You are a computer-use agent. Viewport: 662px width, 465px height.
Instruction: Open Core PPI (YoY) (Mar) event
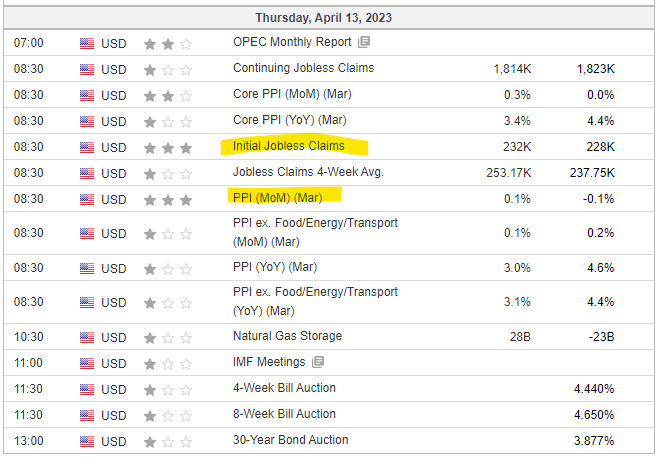tap(290, 120)
